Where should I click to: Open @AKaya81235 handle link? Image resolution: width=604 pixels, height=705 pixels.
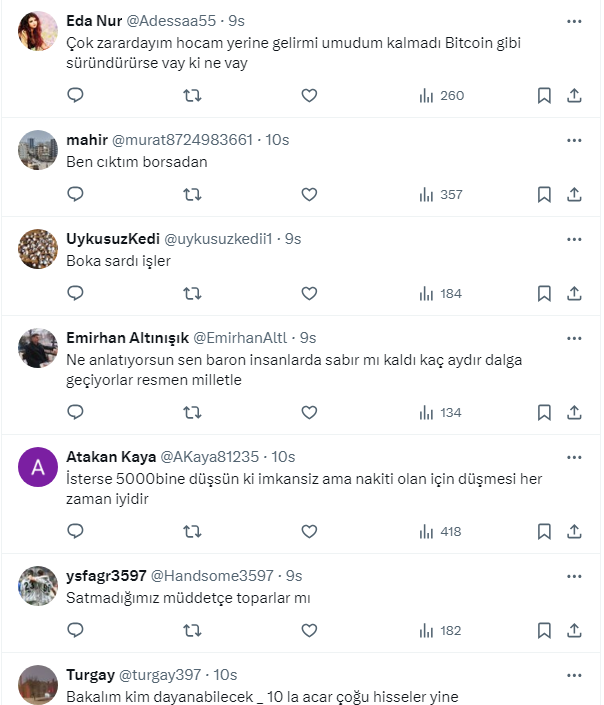[209, 457]
